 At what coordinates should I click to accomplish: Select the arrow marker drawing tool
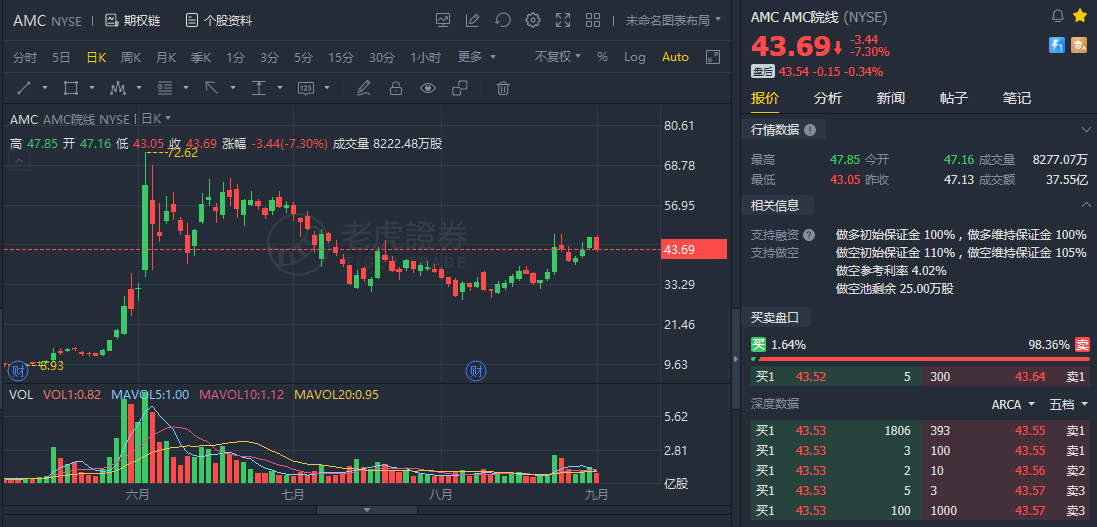(x=211, y=88)
